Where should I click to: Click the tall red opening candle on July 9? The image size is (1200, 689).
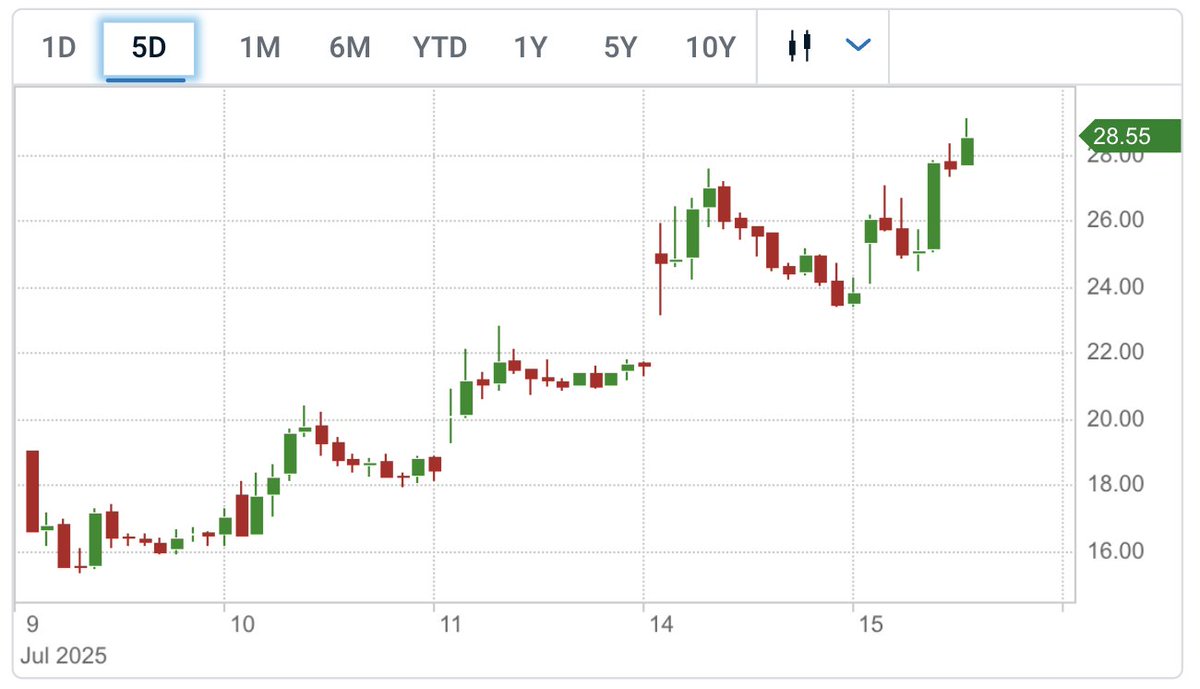32,491
